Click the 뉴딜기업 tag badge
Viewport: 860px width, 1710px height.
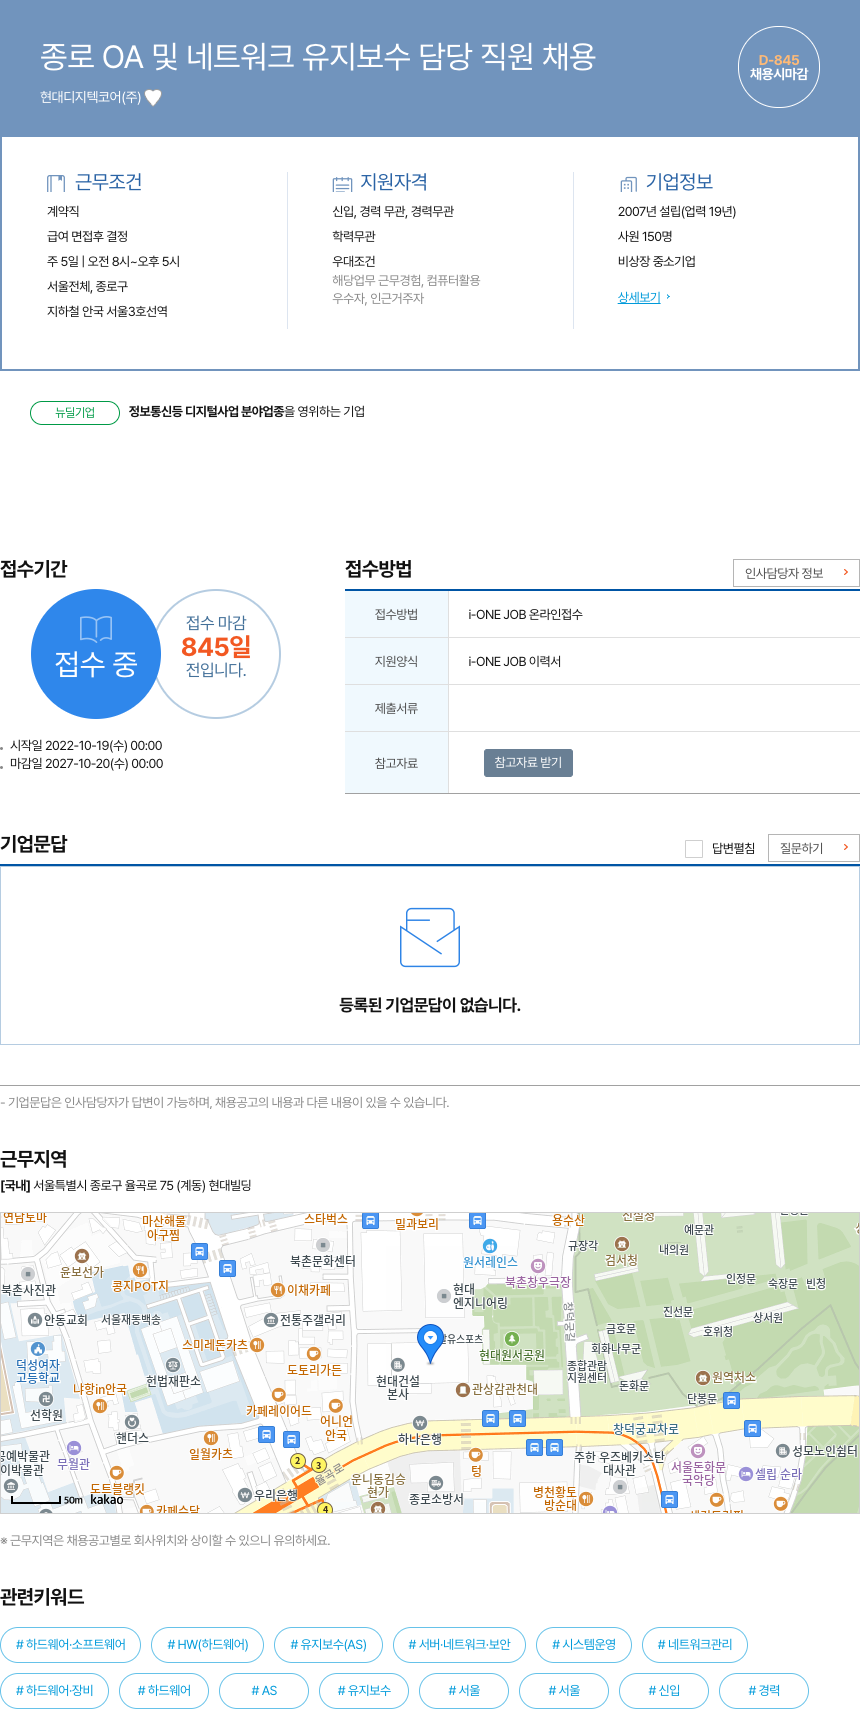(75, 412)
